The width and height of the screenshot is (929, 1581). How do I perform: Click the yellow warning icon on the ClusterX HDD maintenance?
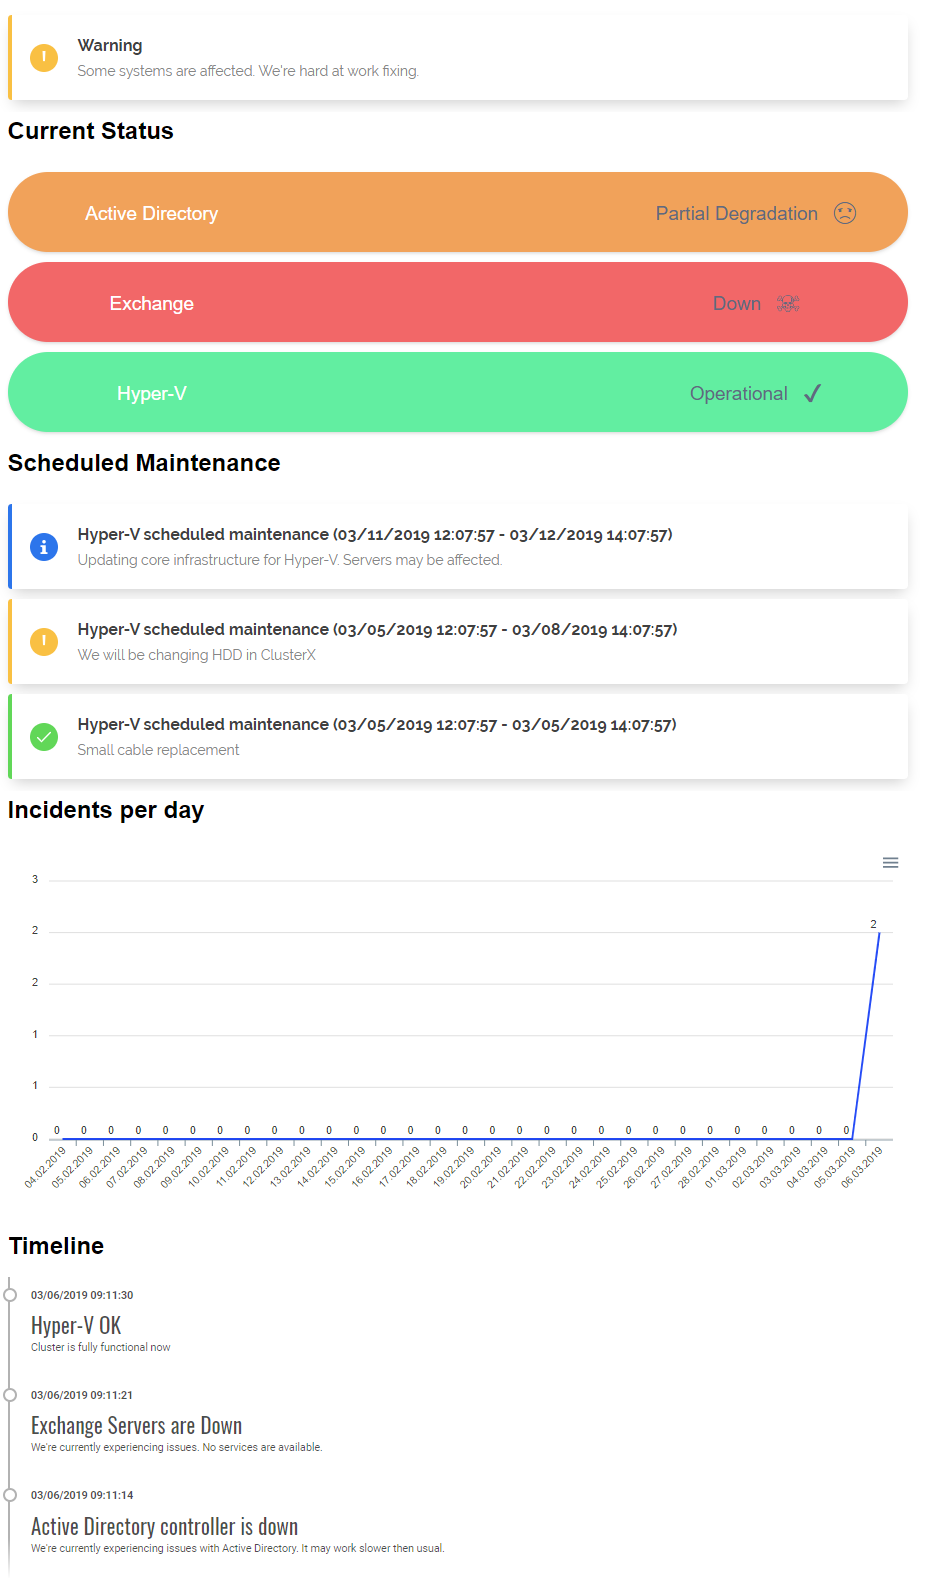coord(44,641)
